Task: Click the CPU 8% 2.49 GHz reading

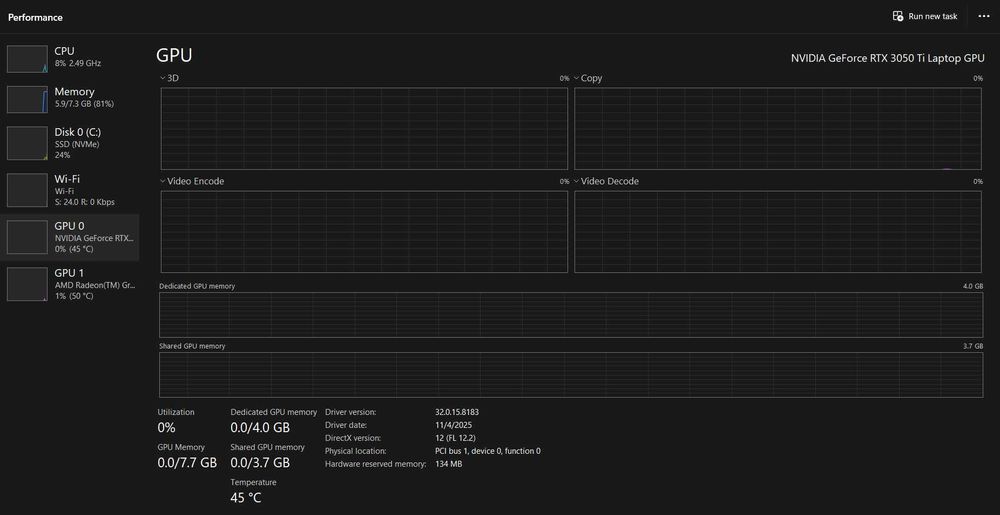Action: (x=78, y=64)
